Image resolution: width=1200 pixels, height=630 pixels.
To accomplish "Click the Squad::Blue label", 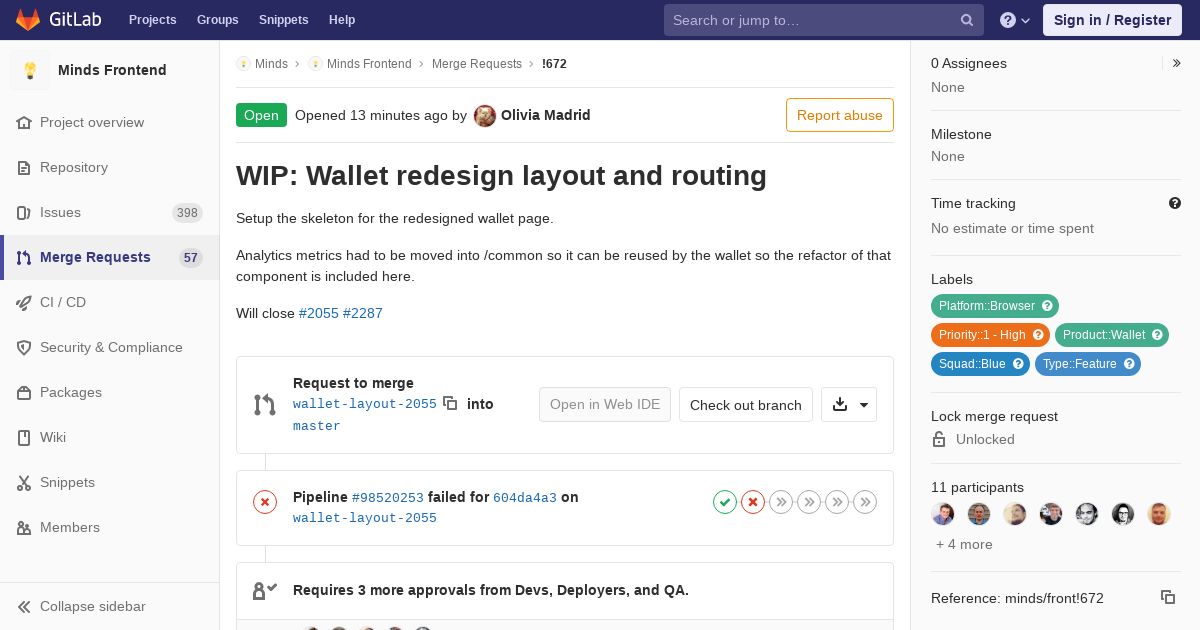I will [980, 364].
